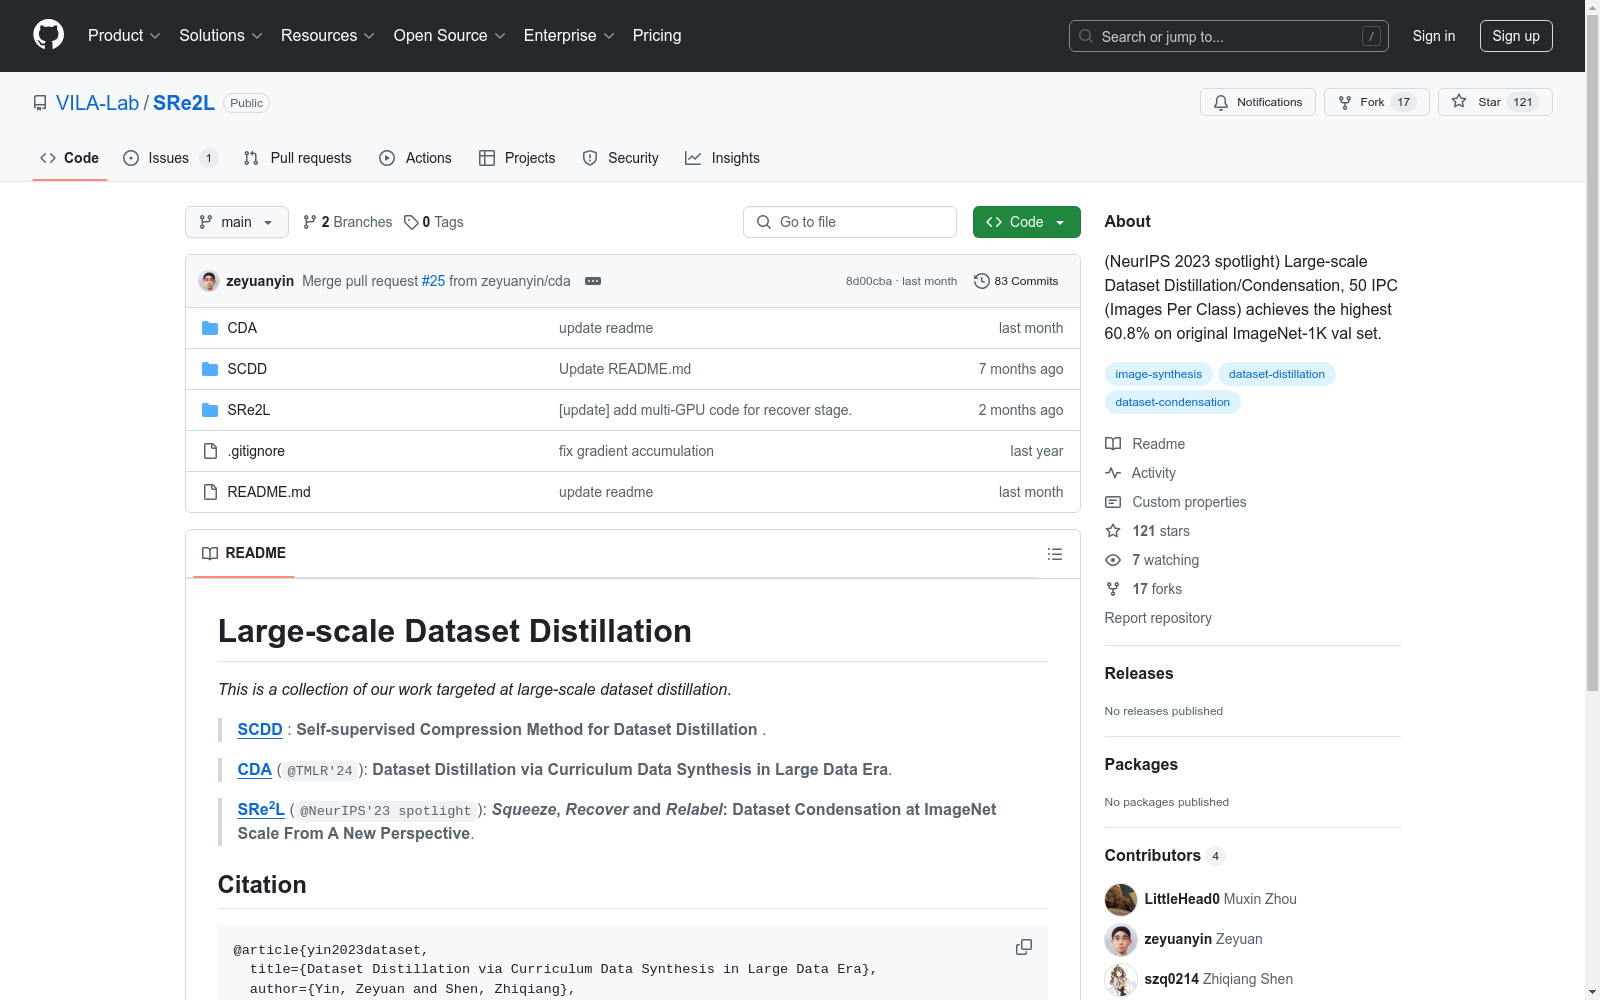Click the Go to file search box
The height and width of the screenshot is (1000, 1600).
tap(850, 222)
